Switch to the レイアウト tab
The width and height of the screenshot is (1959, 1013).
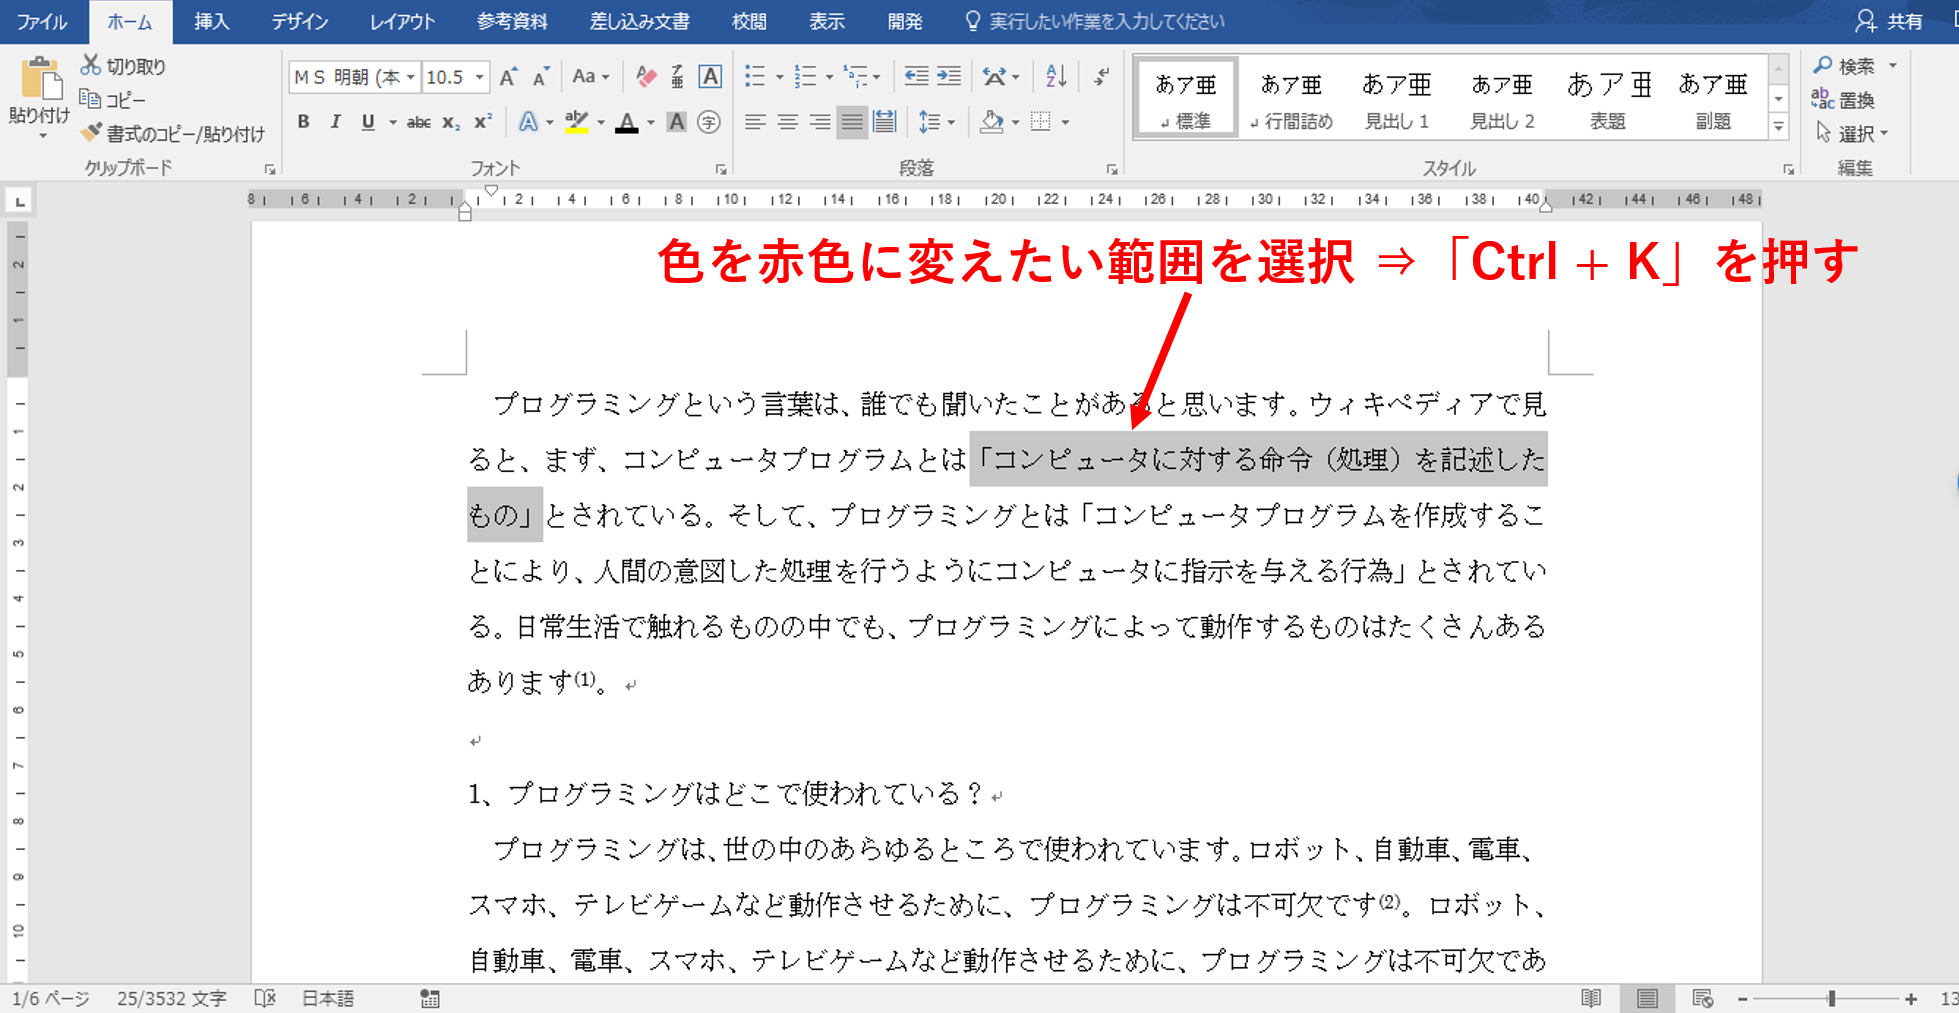(402, 21)
